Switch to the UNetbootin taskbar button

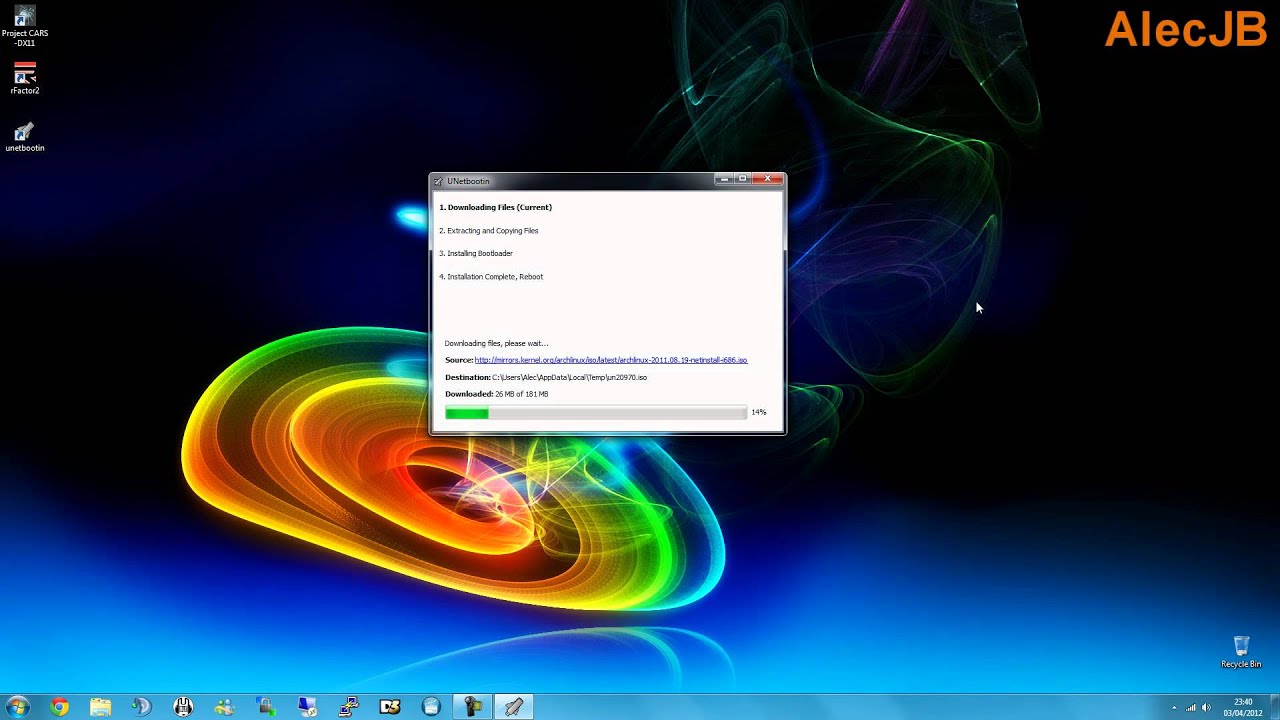tap(513, 707)
